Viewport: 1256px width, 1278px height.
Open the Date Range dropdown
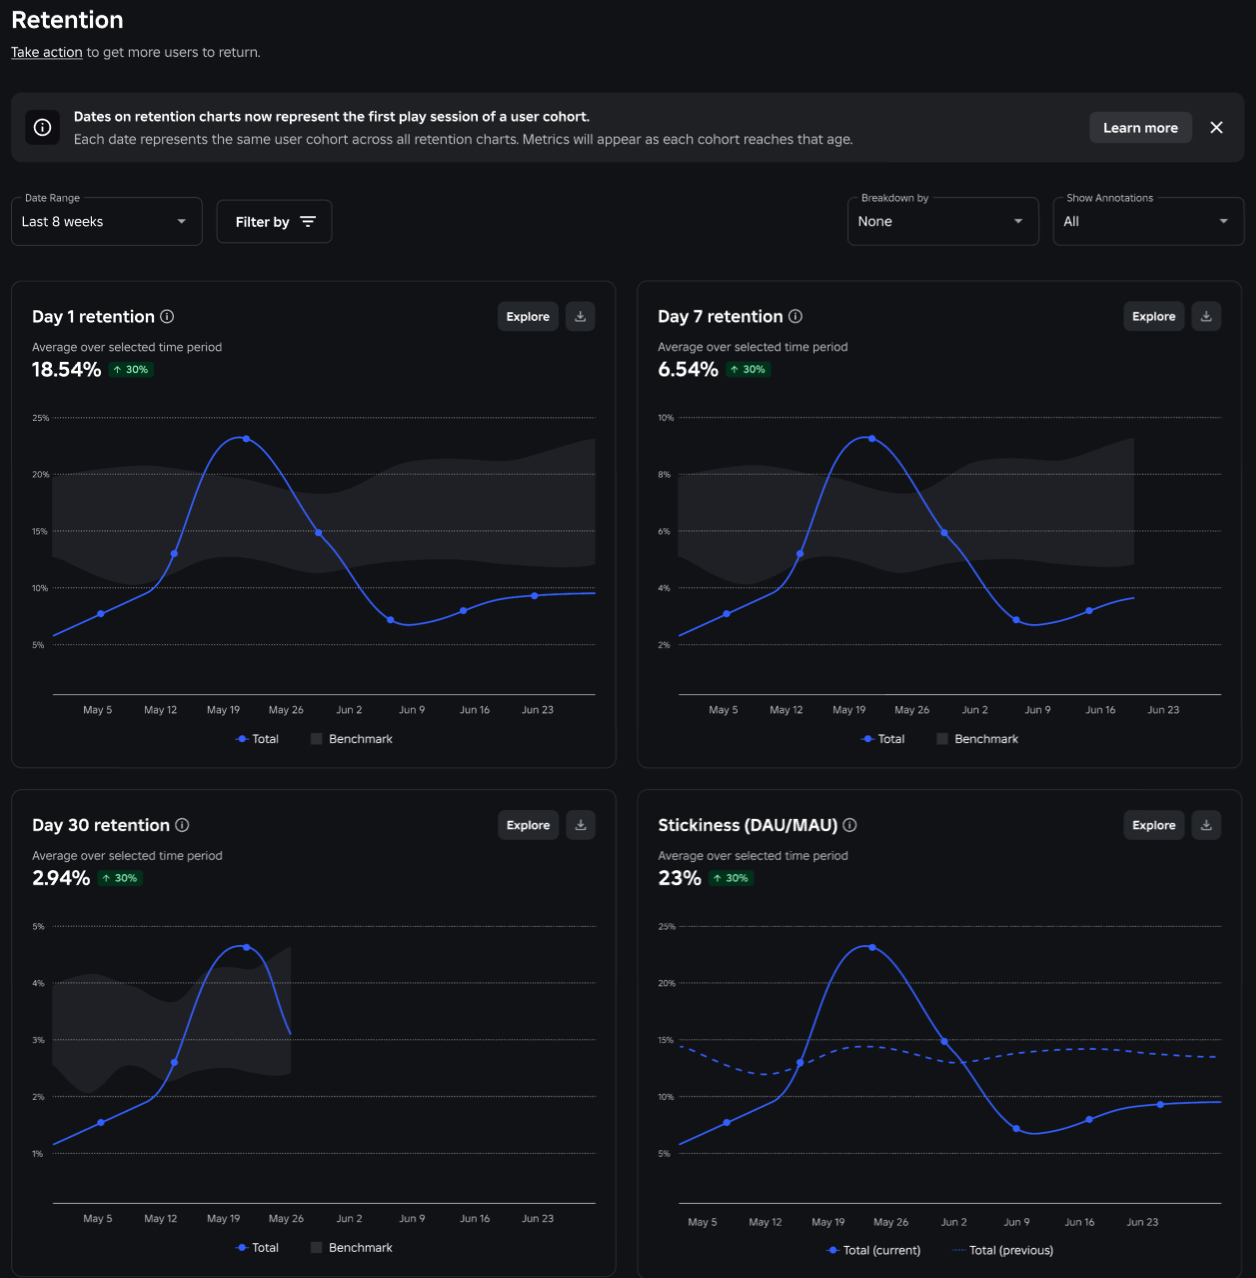(x=106, y=222)
